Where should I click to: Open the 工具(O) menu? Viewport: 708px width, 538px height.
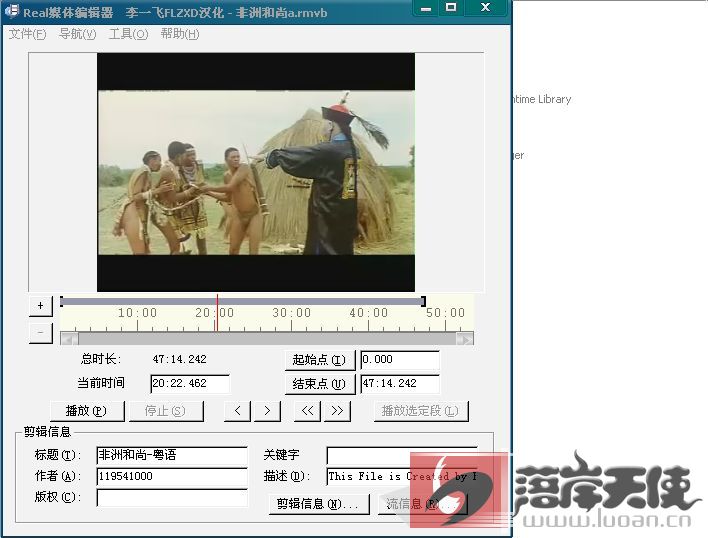pyautogui.click(x=128, y=34)
